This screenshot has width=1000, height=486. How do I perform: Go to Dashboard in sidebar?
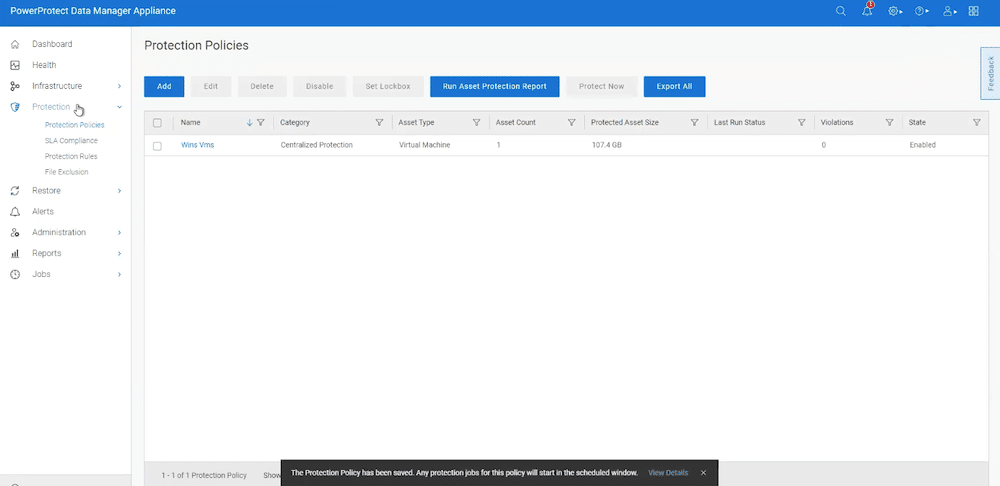click(52, 44)
